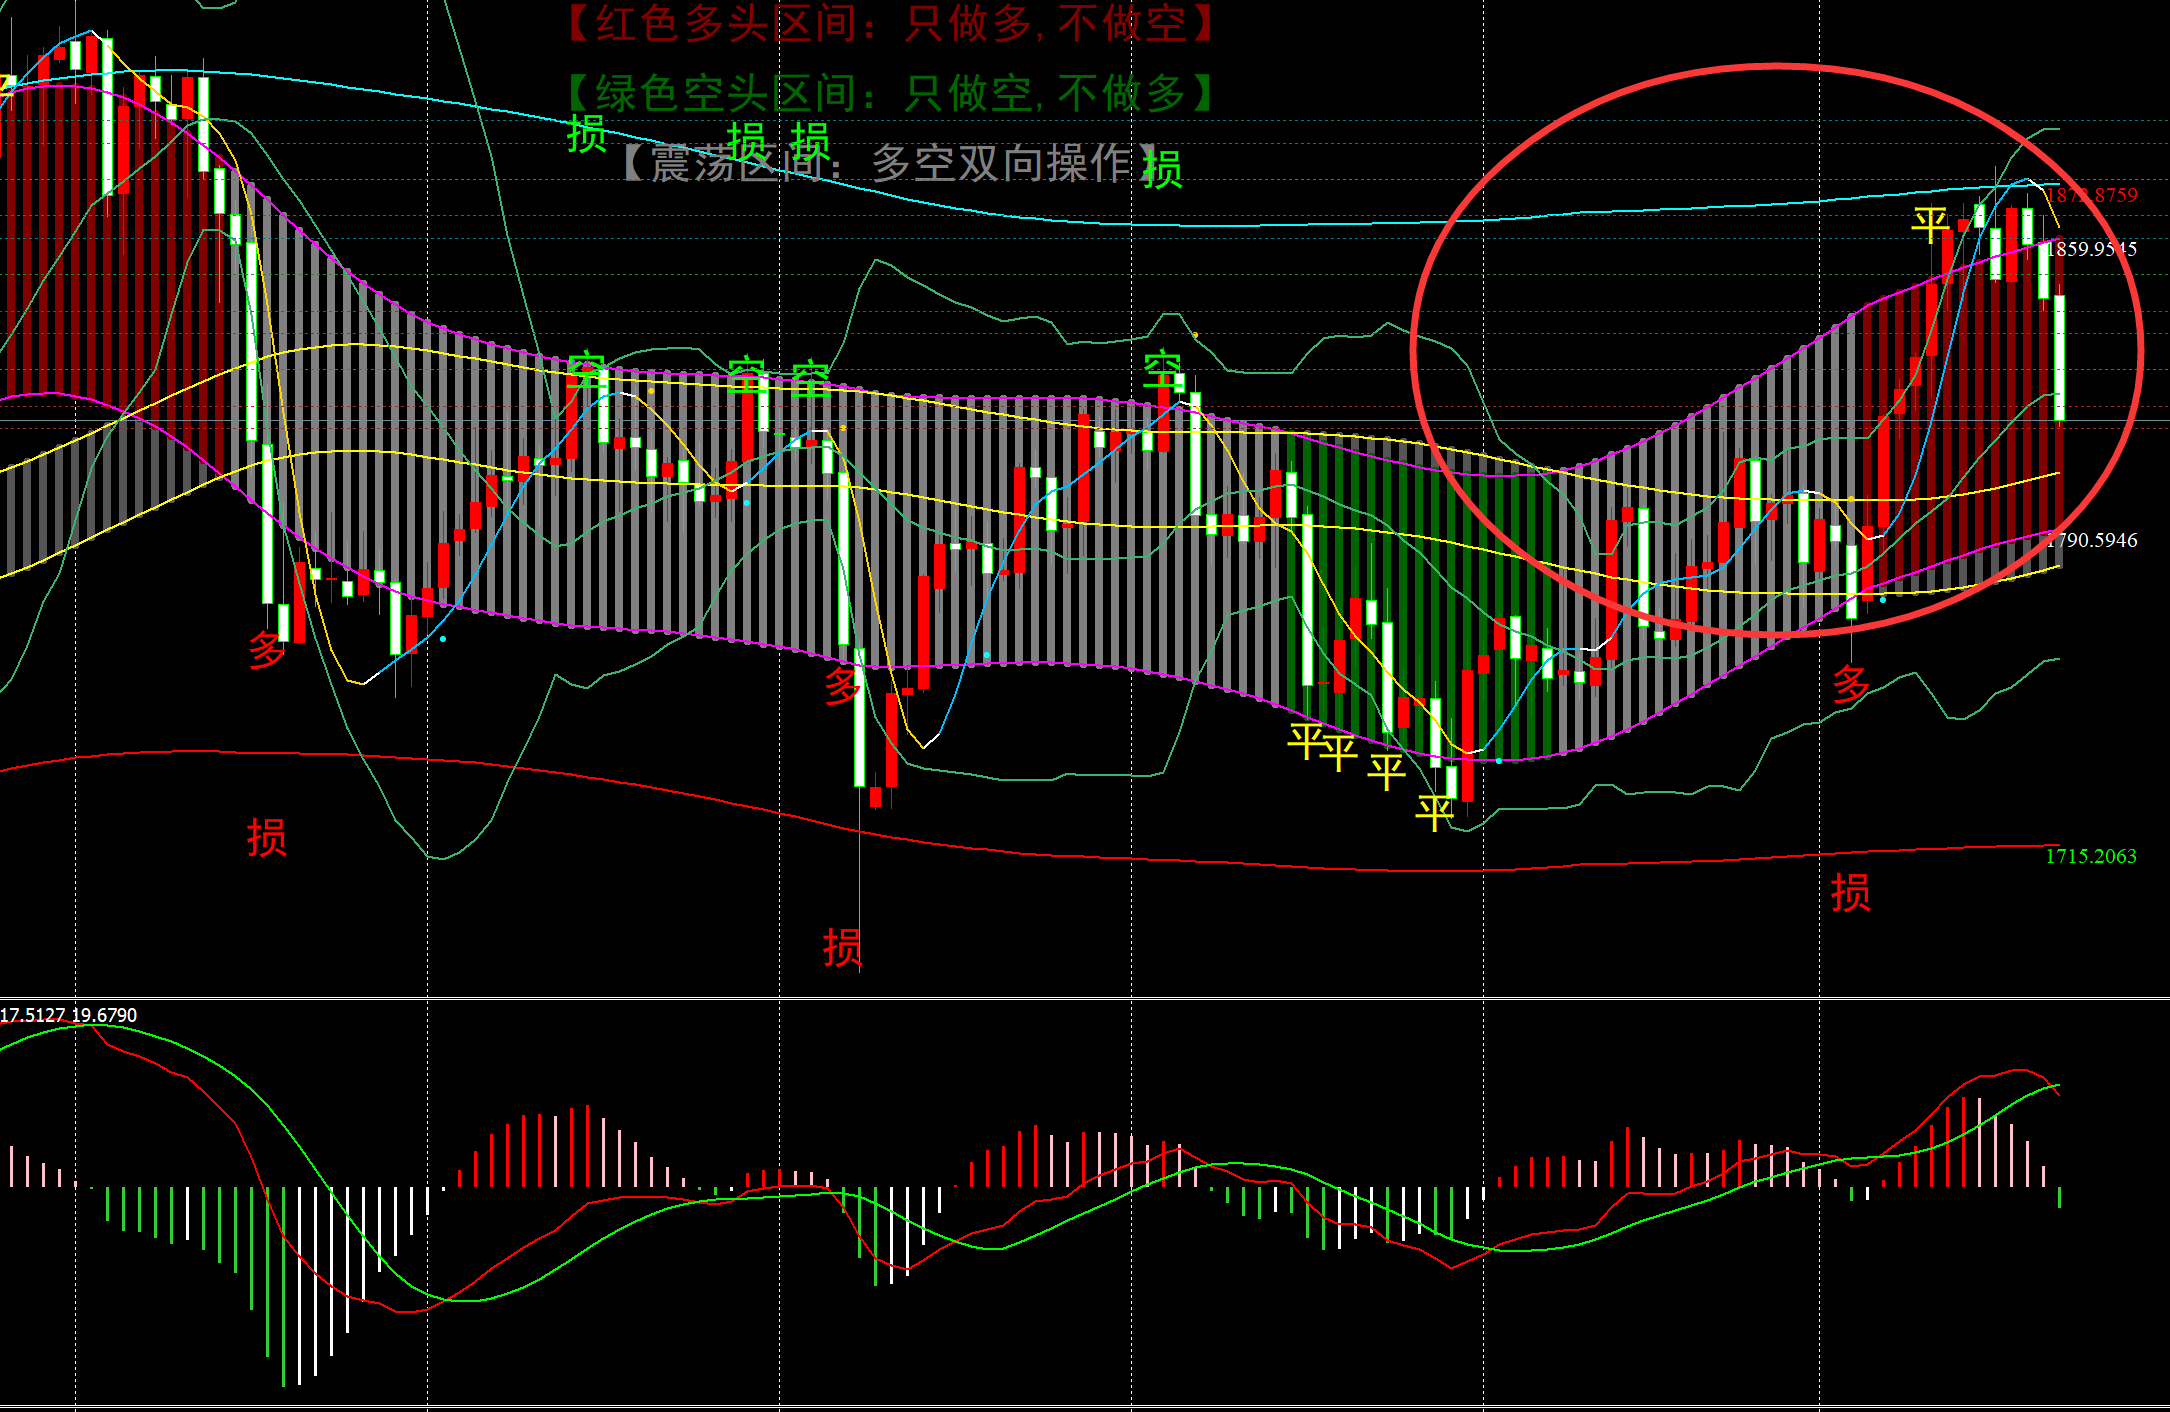Select the green 1715.2063 price label
The width and height of the screenshot is (2170, 1412).
tap(2090, 856)
